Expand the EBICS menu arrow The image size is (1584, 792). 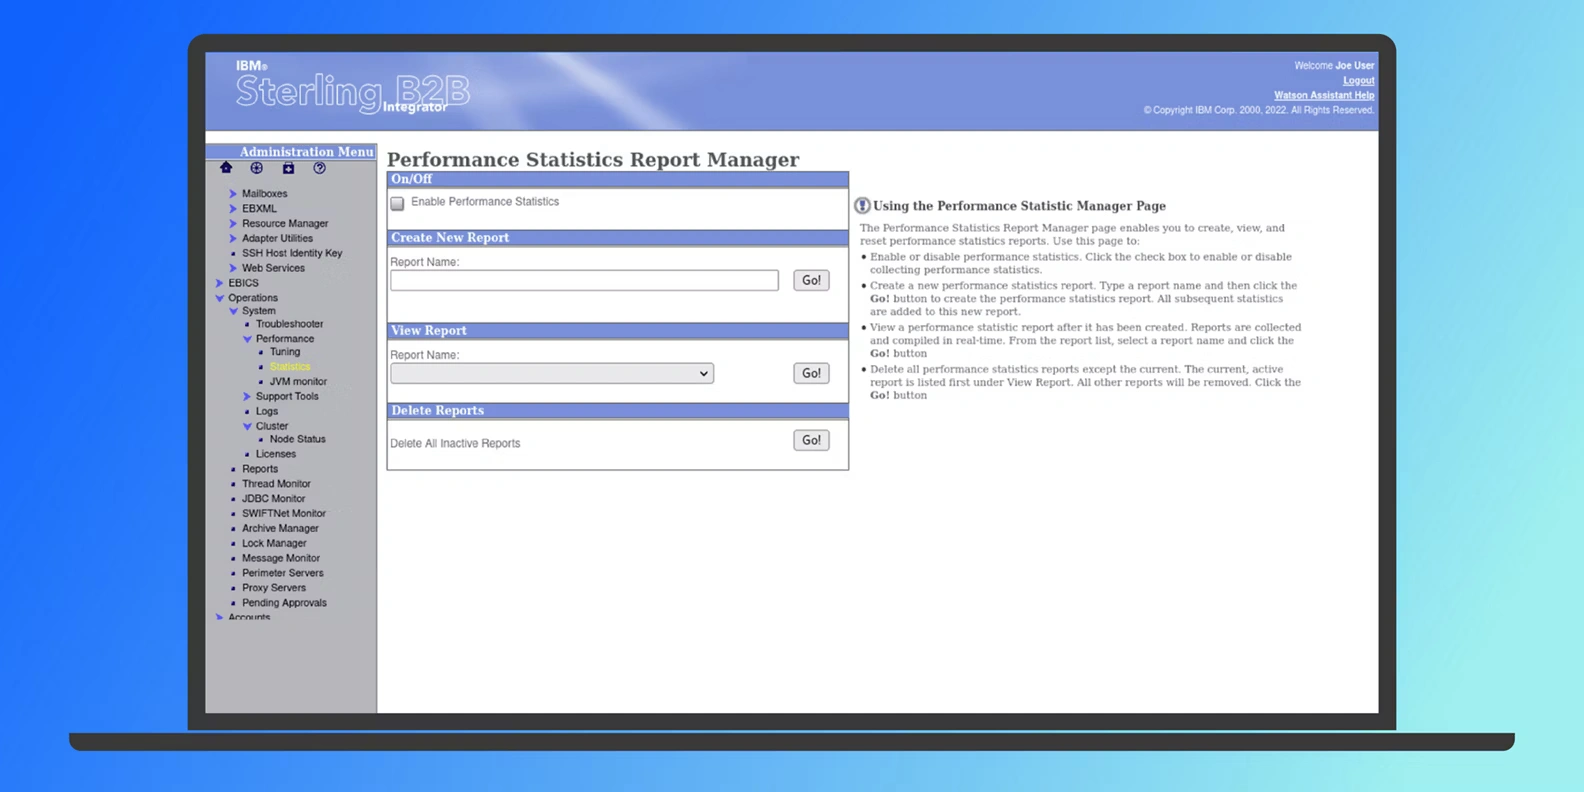[x=220, y=283]
